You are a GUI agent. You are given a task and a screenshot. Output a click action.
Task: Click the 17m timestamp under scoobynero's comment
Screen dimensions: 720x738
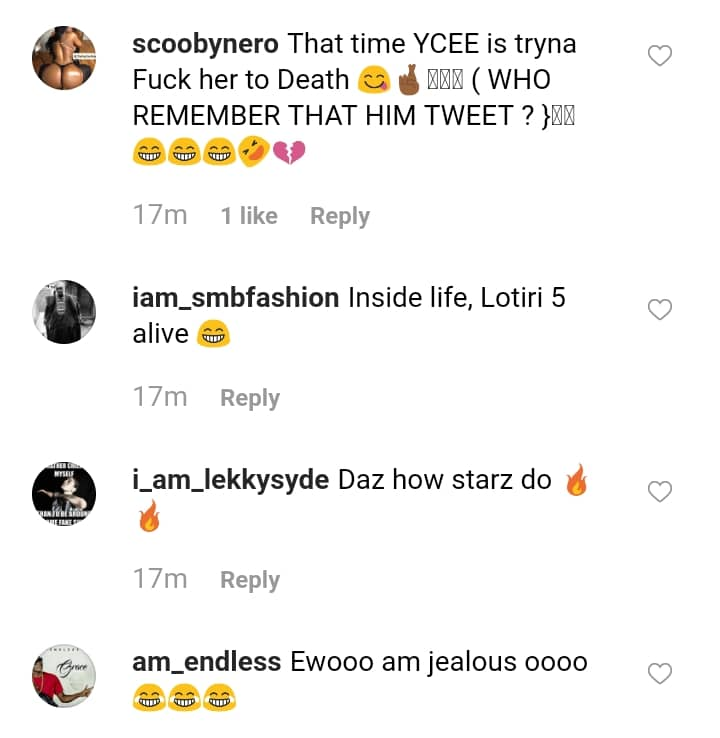coord(160,216)
